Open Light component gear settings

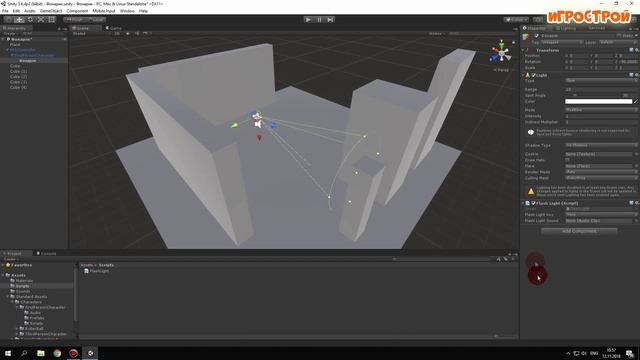click(x=637, y=75)
